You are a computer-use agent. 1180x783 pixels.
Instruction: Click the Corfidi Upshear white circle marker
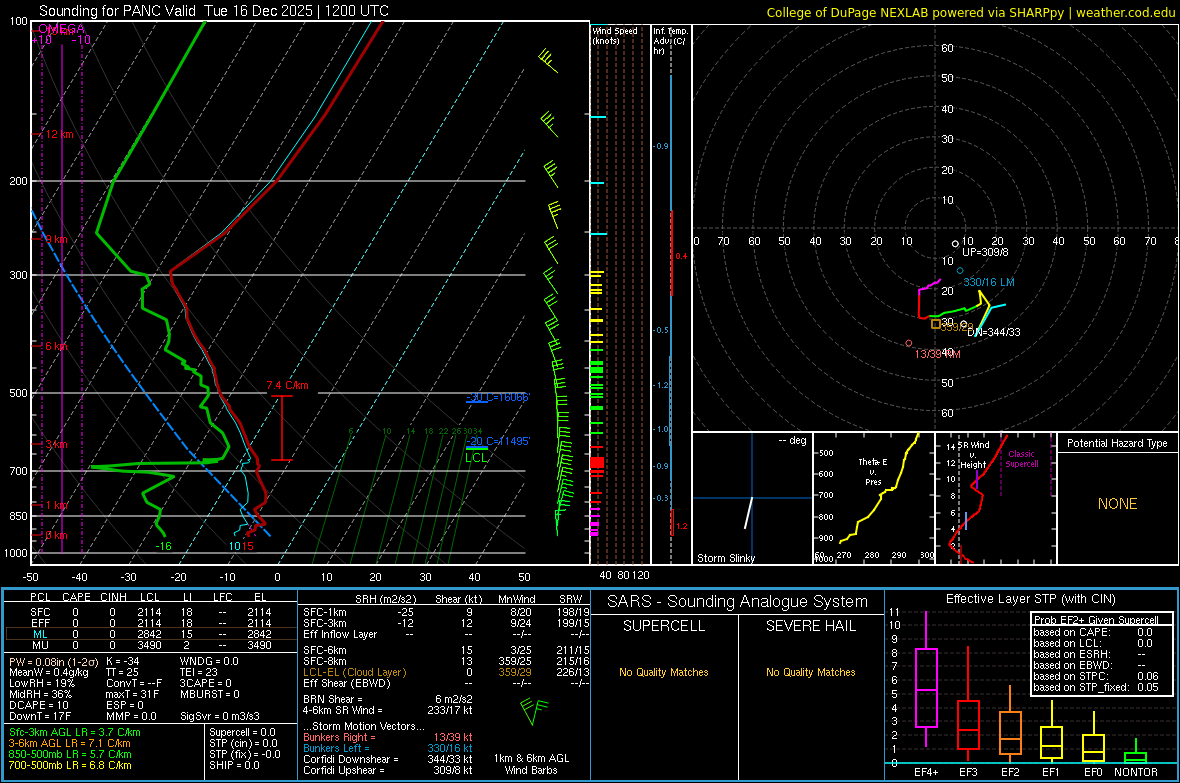tap(955, 244)
